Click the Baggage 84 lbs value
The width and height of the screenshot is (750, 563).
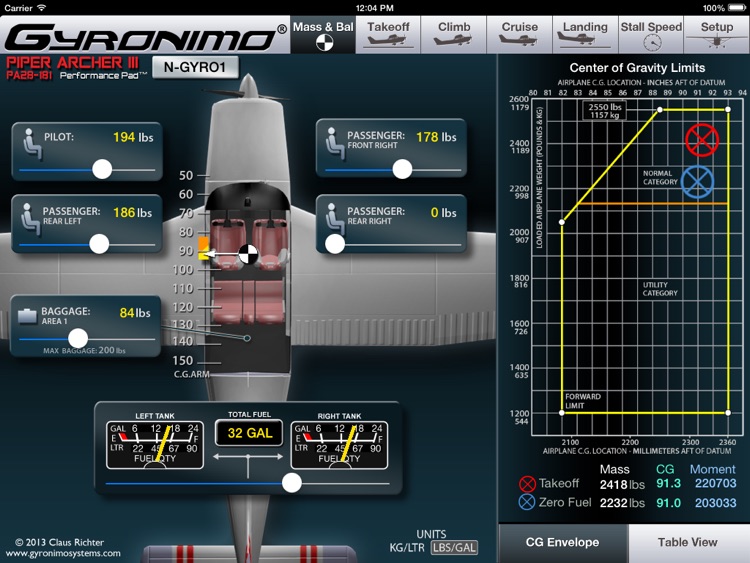coord(135,313)
